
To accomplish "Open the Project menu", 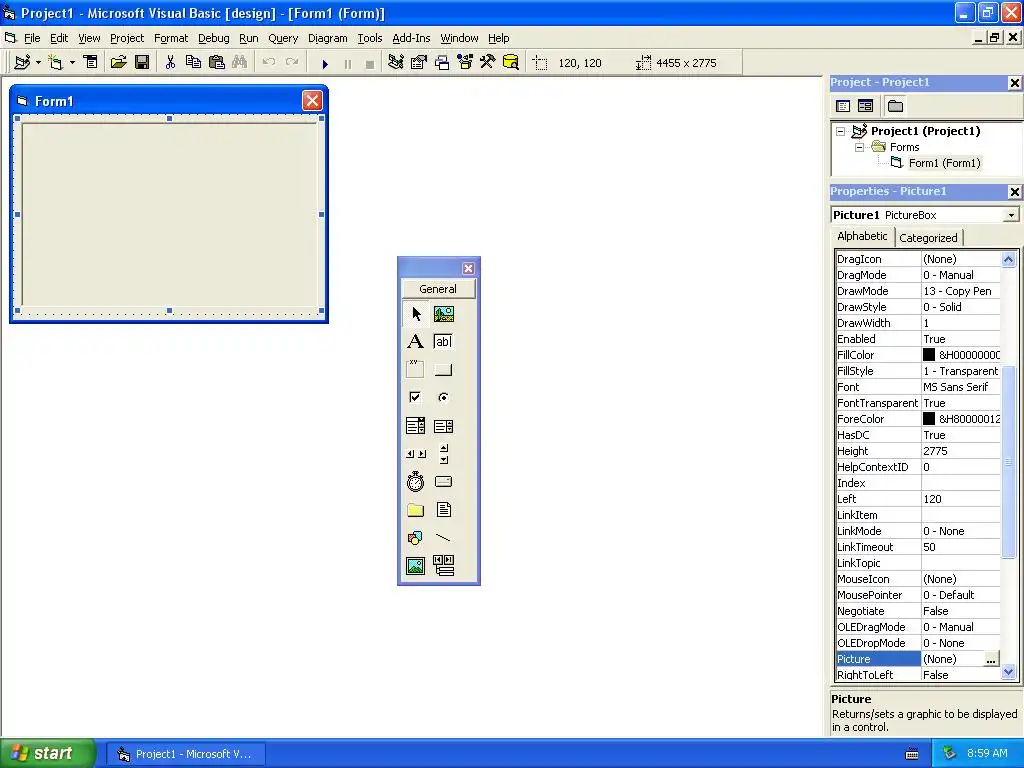I will tap(127, 38).
